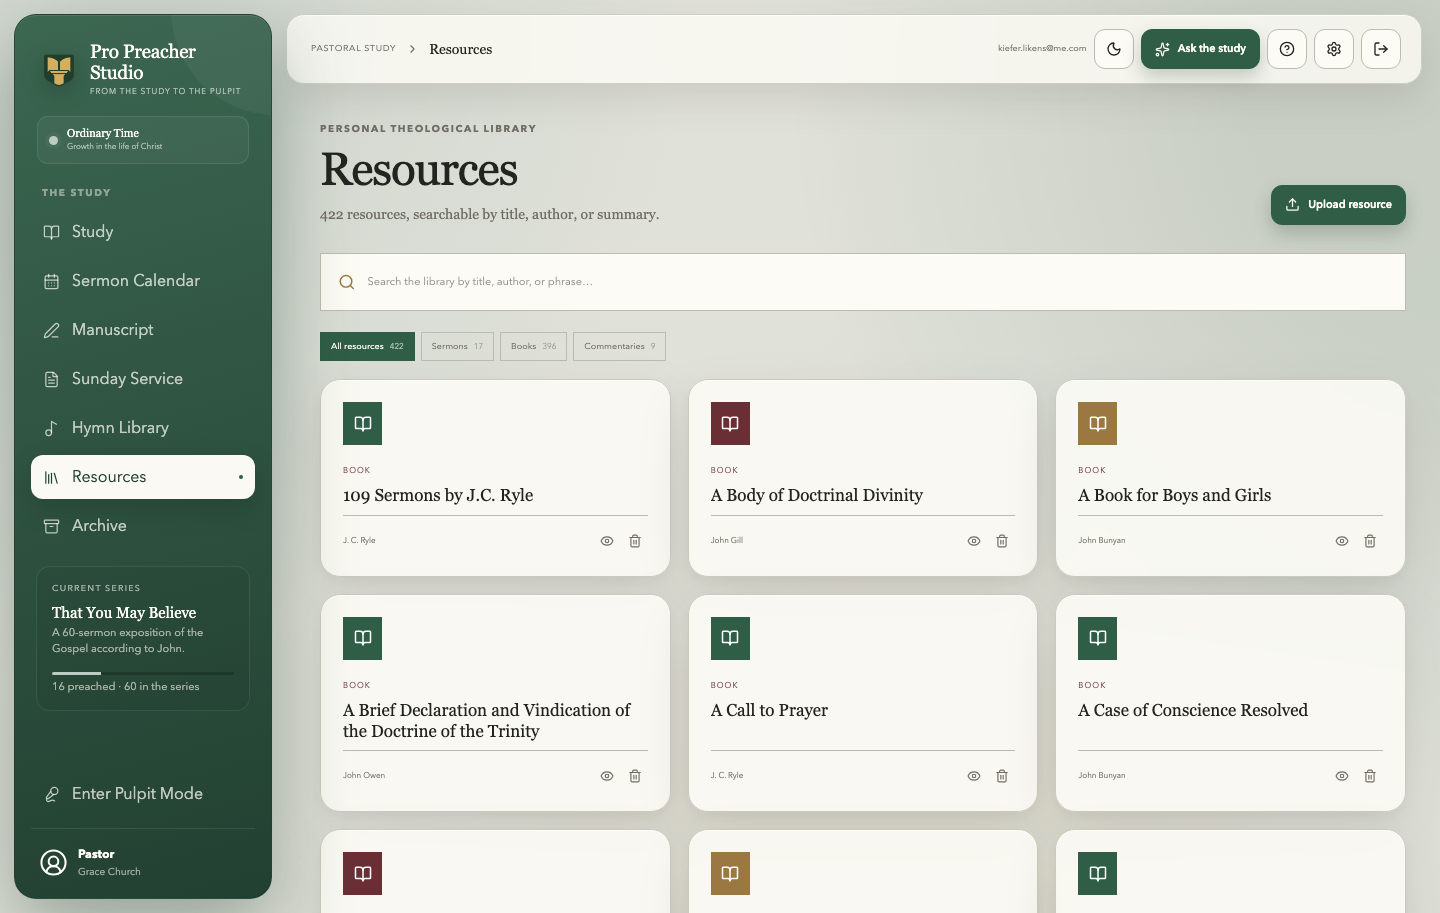1440x913 pixels.
Task: View A Book for Boys and Girls eye icon
Action: pos(1342,541)
